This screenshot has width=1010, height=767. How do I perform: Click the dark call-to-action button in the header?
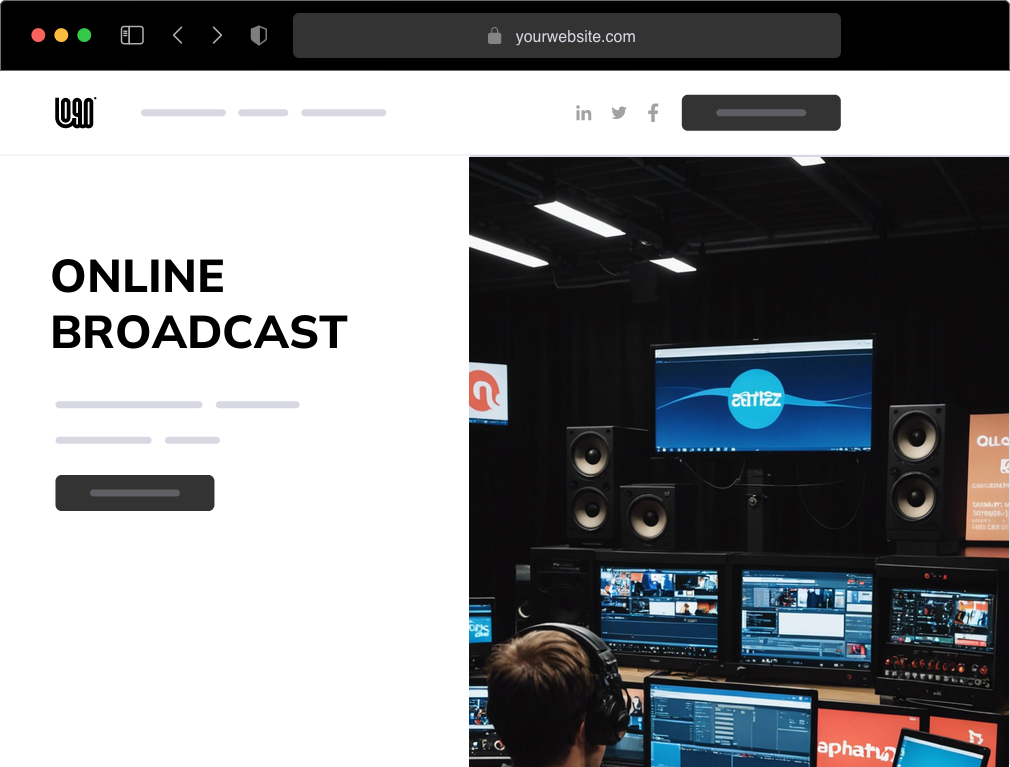pyautogui.click(x=761, y=112)
